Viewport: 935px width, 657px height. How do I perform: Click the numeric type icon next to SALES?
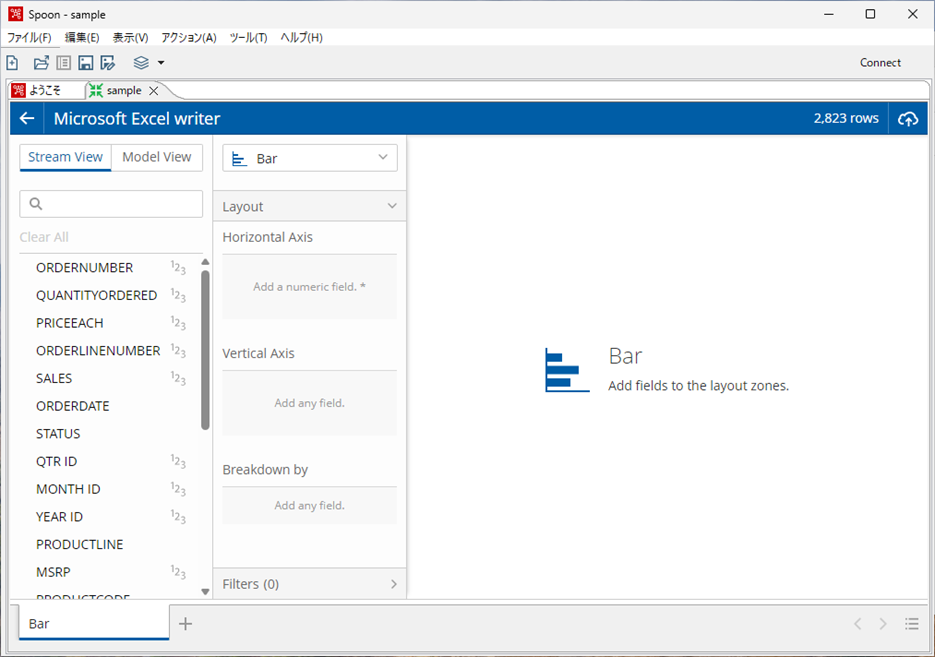178,379
